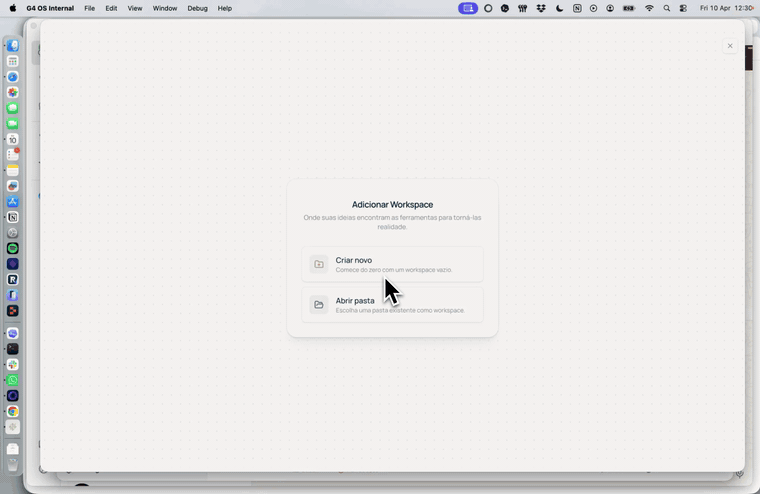
Task: Open Calendar from the Dock
Action: [13, 139]
